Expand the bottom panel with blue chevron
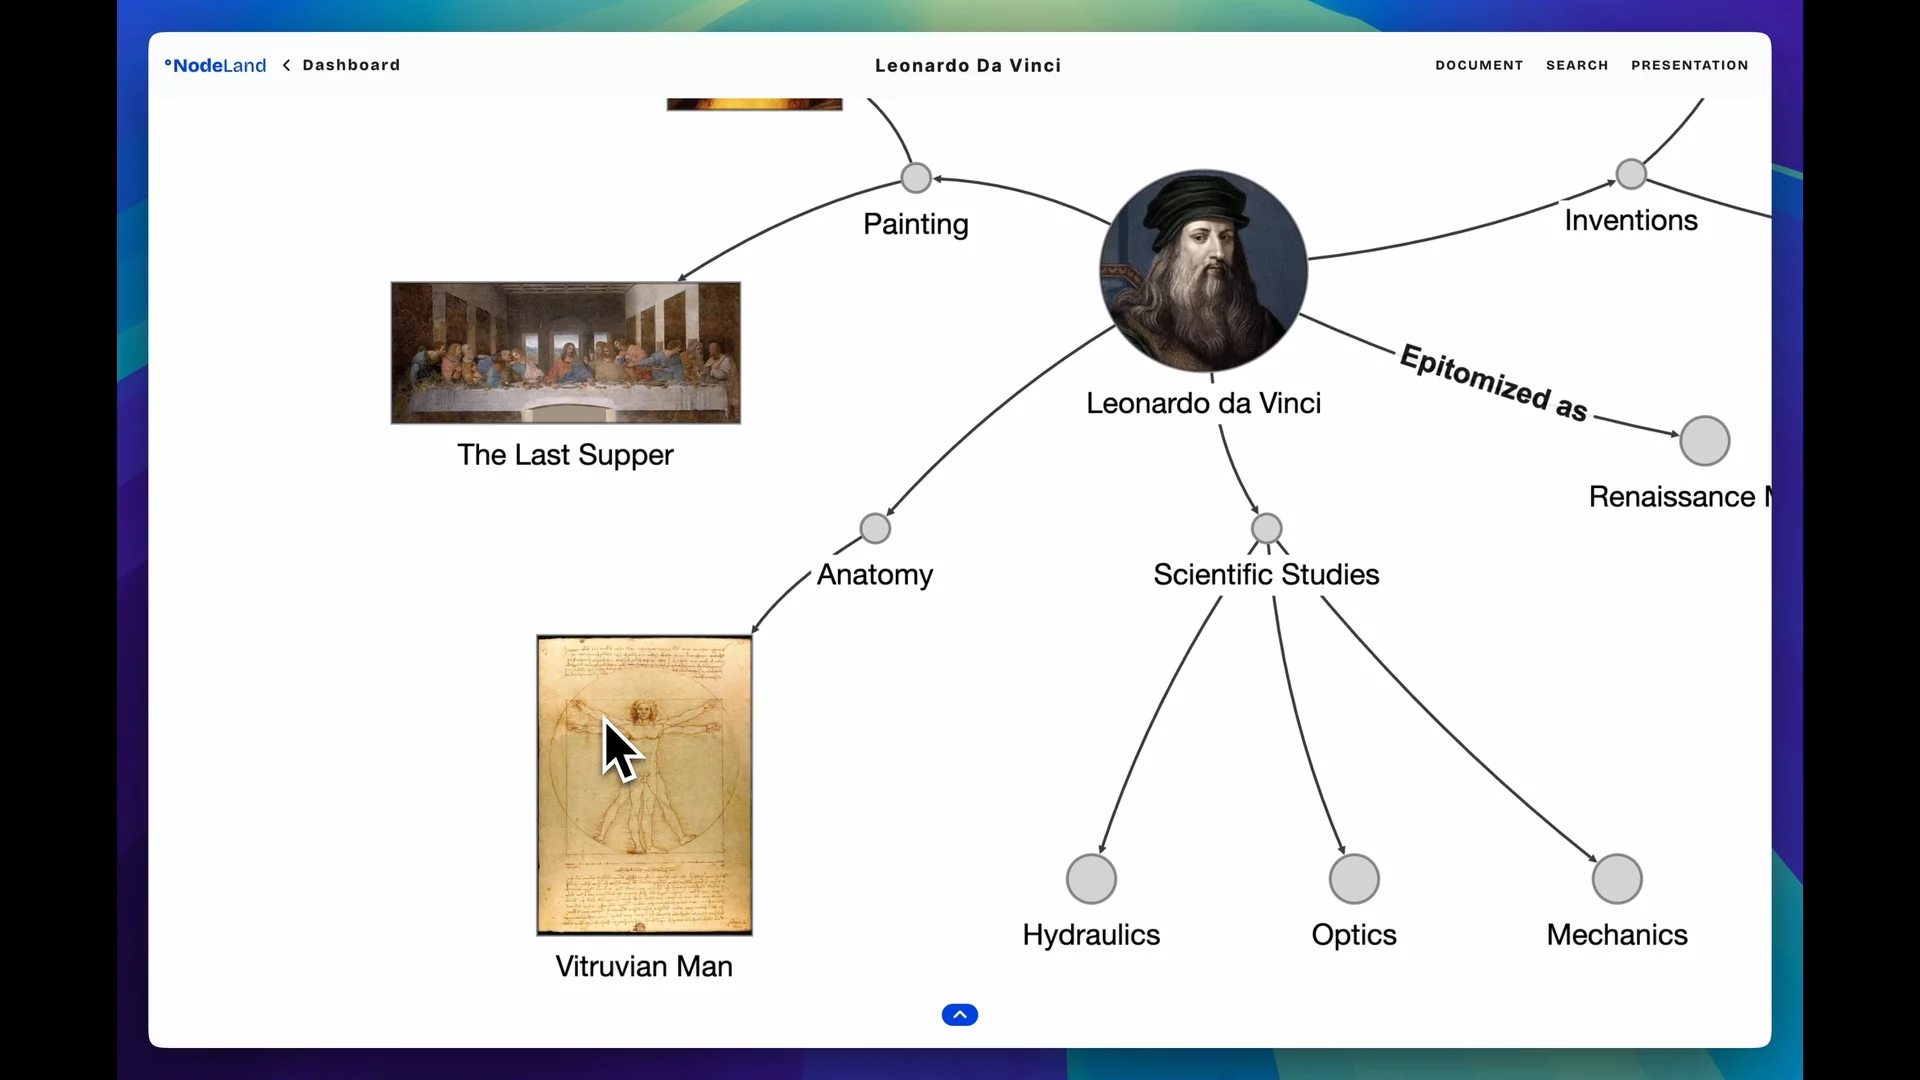 click(960, 1015)
